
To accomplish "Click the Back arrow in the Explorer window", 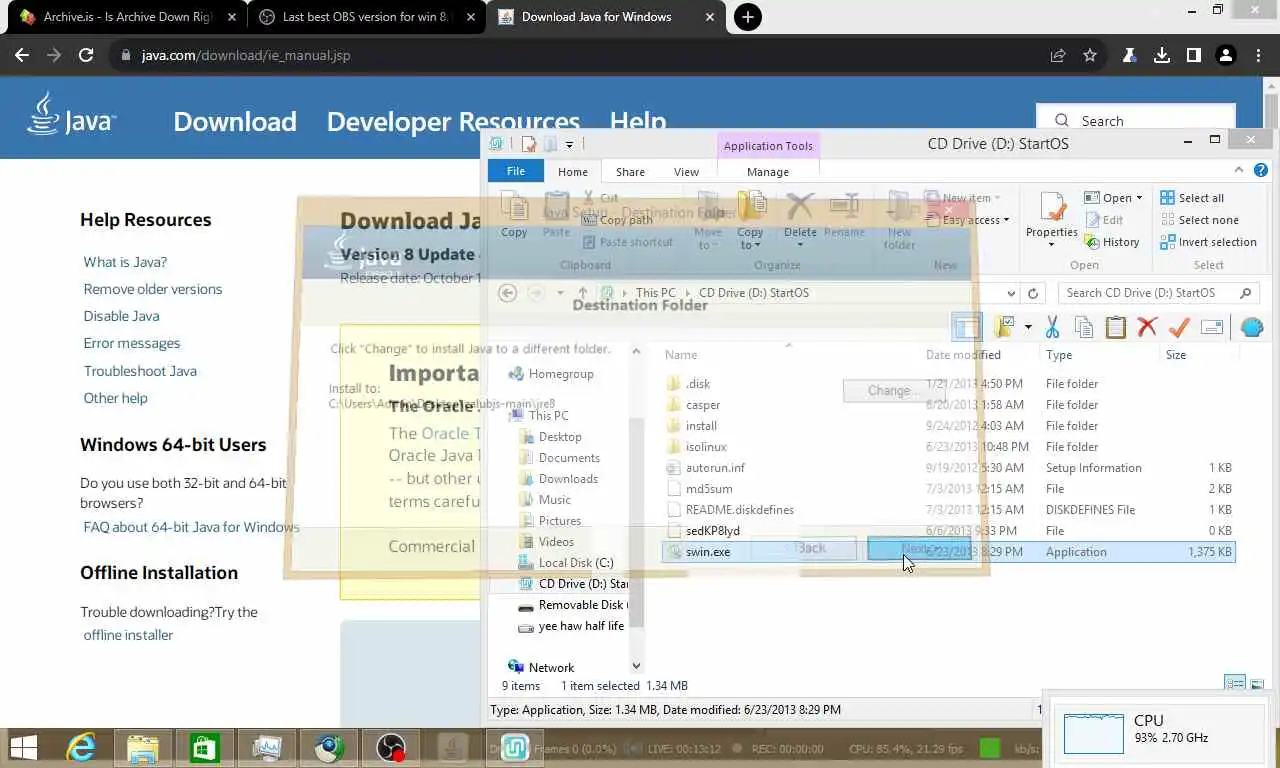I will 507,293.
